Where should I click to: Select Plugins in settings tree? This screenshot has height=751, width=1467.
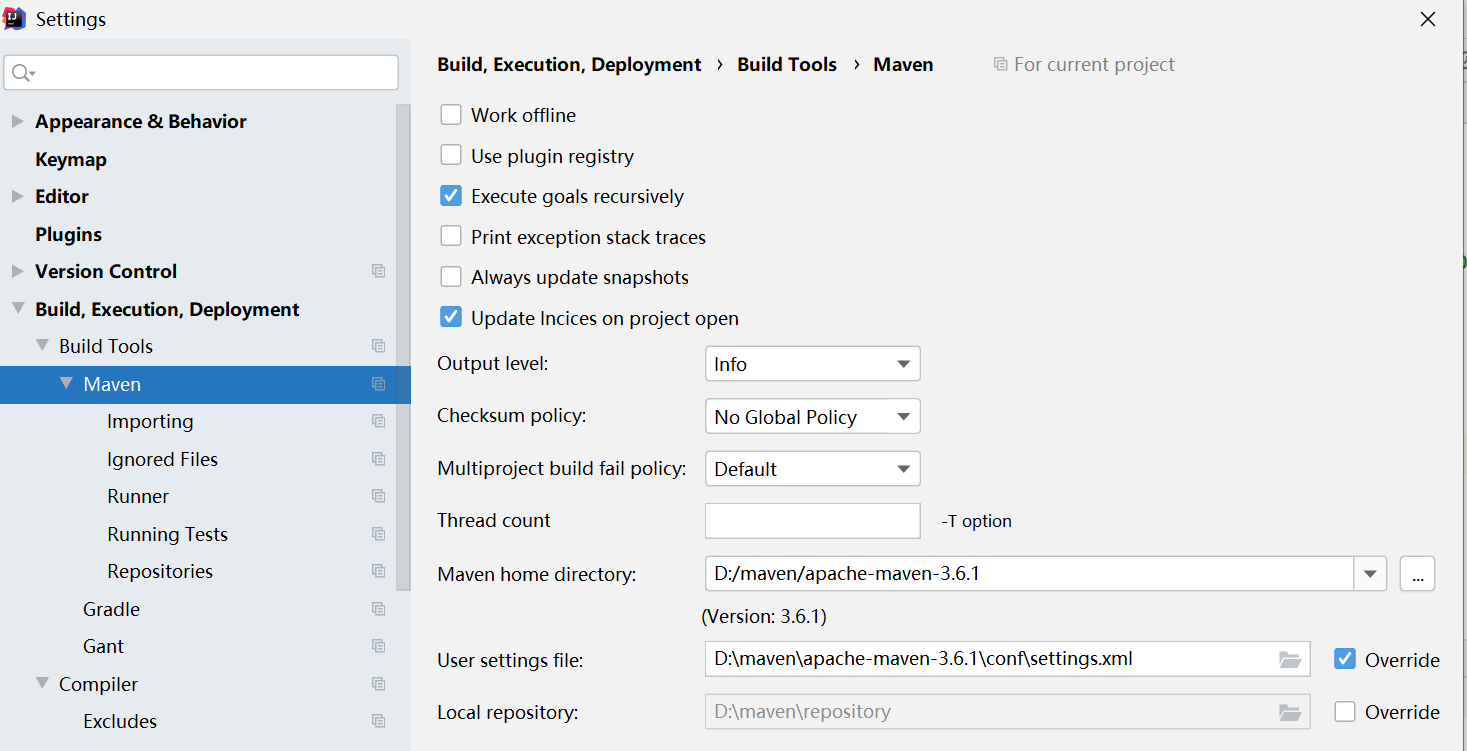pos(68,234)
